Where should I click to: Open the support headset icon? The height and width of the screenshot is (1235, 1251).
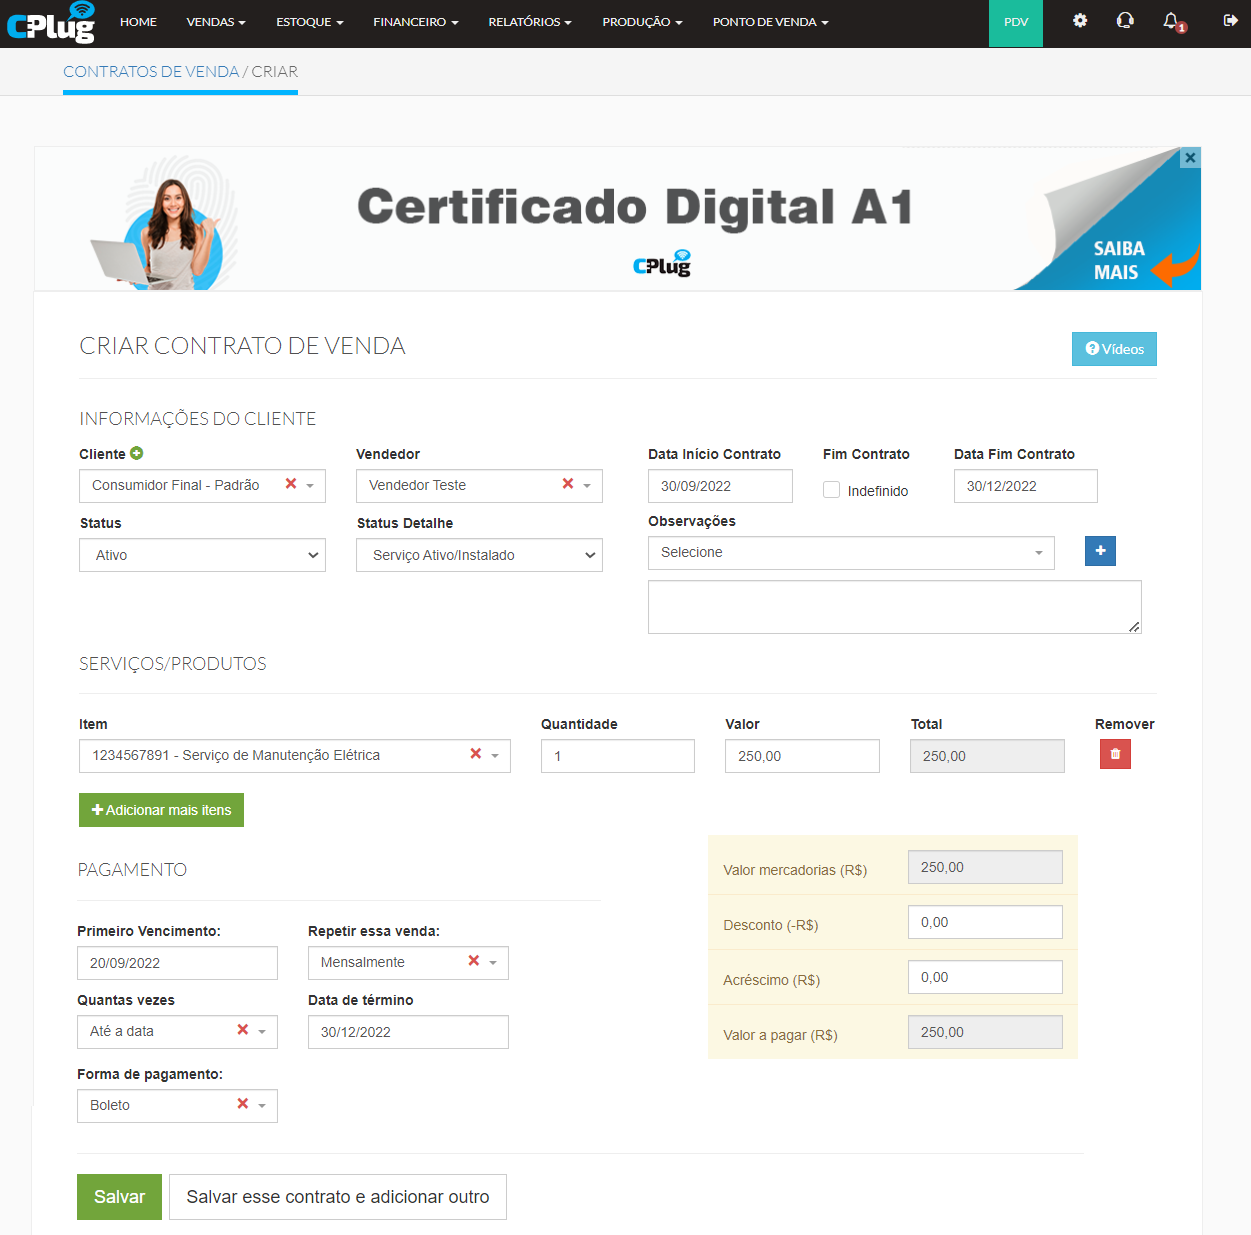pyautogui.click(x=1125, y=20)
